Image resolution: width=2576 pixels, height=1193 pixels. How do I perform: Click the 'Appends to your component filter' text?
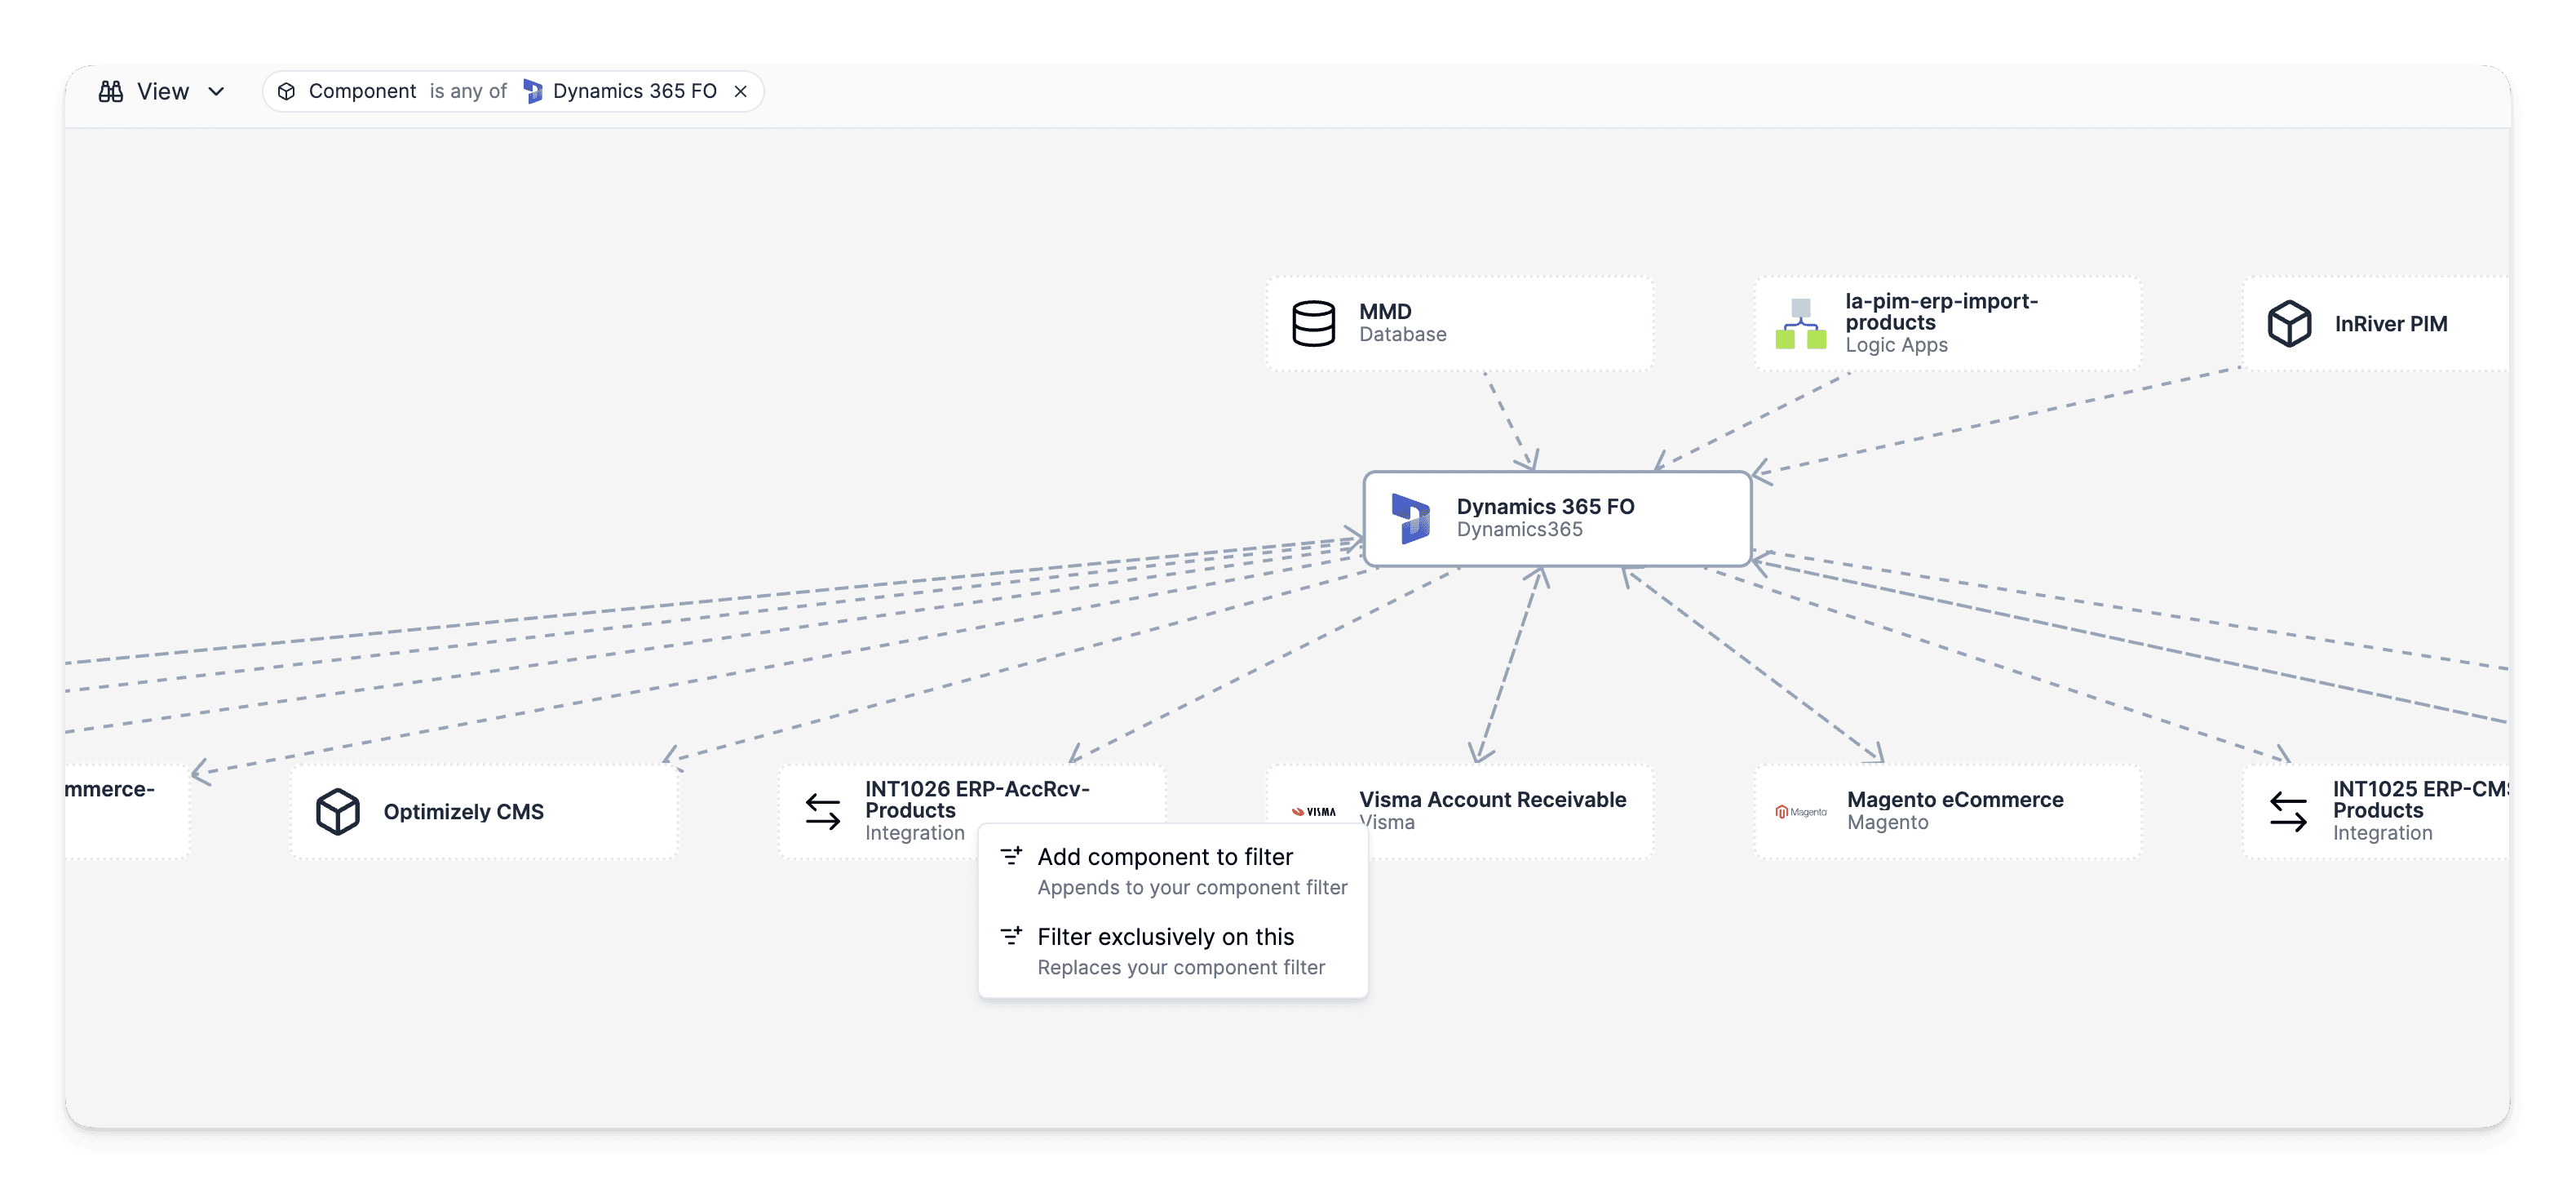[1192, 887]
